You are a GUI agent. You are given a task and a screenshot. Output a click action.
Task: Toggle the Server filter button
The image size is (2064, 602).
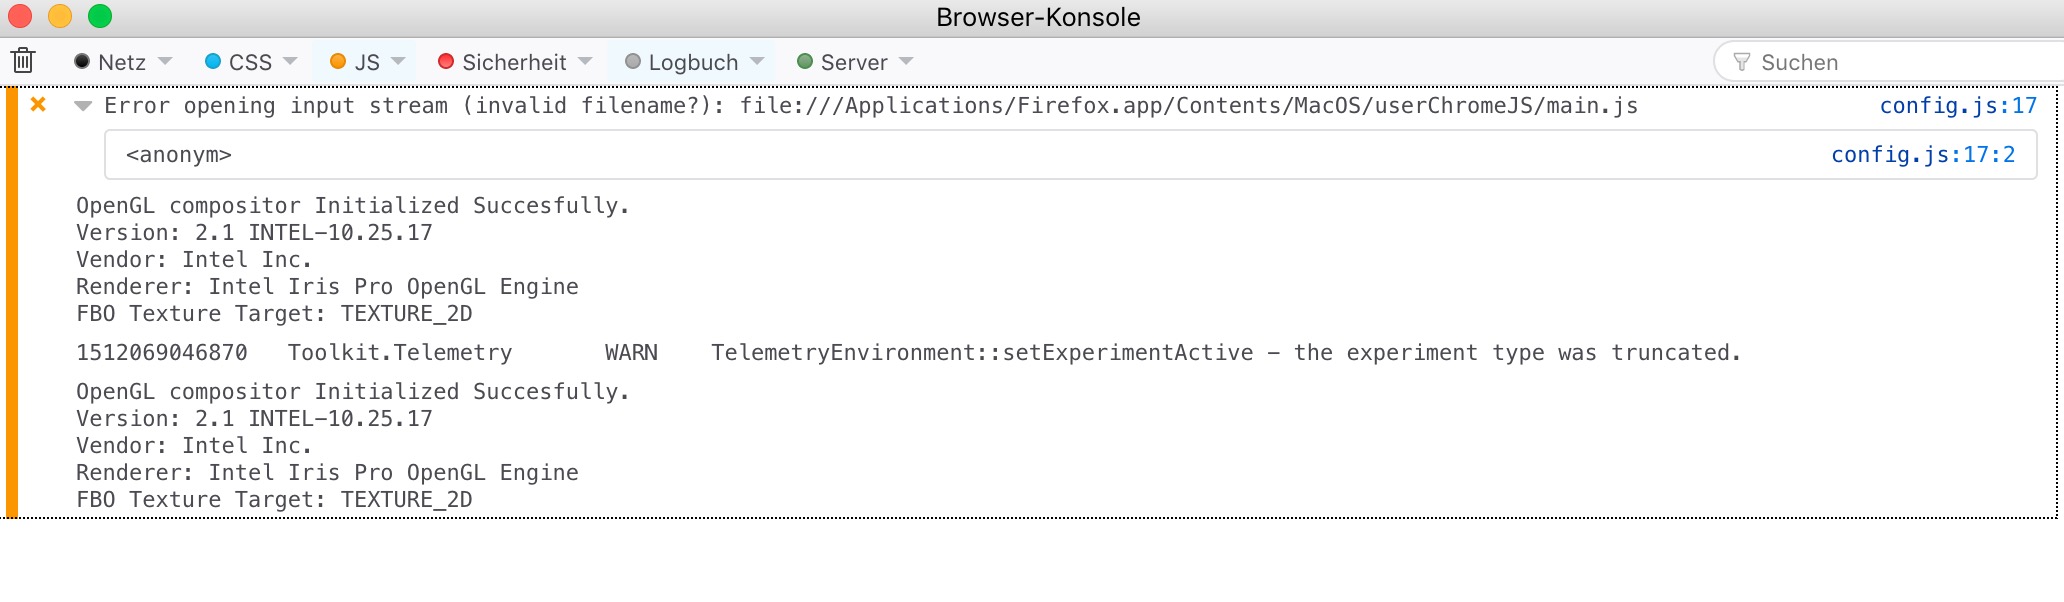[x=842, y=62]
